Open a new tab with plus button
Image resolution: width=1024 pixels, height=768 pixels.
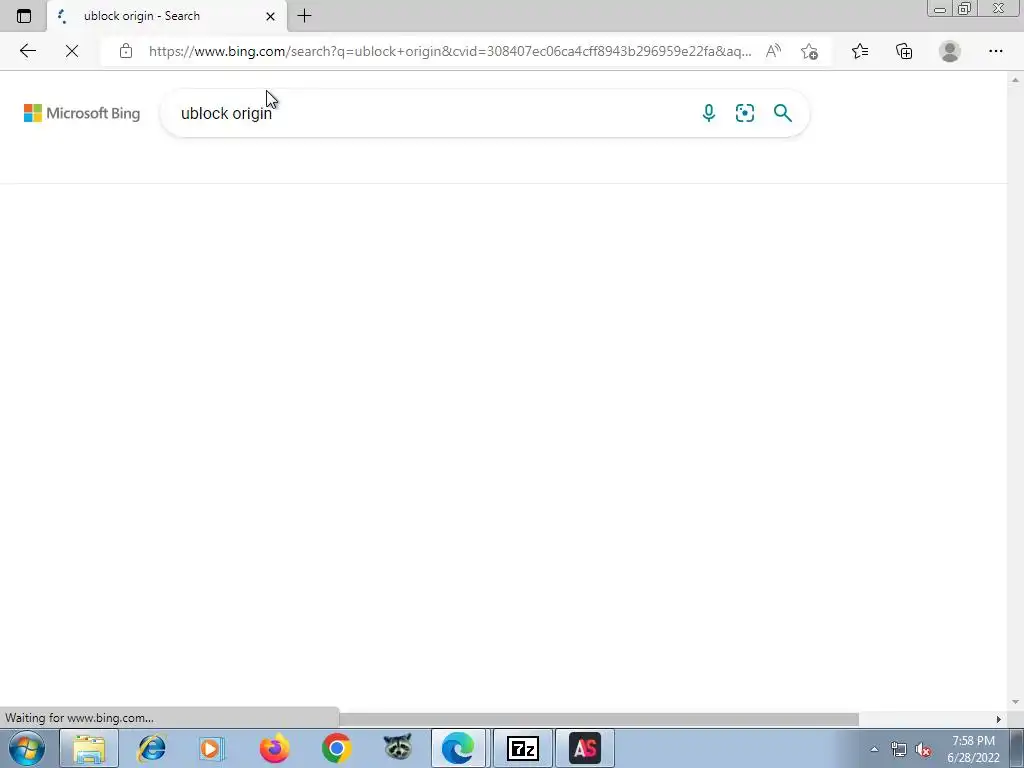pos(304,16)
